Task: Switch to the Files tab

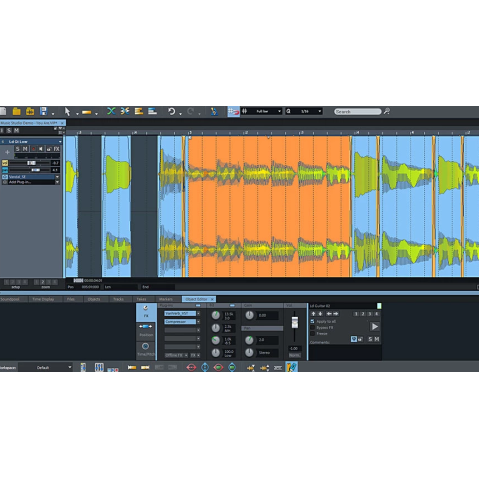Action: coord(71,299)
